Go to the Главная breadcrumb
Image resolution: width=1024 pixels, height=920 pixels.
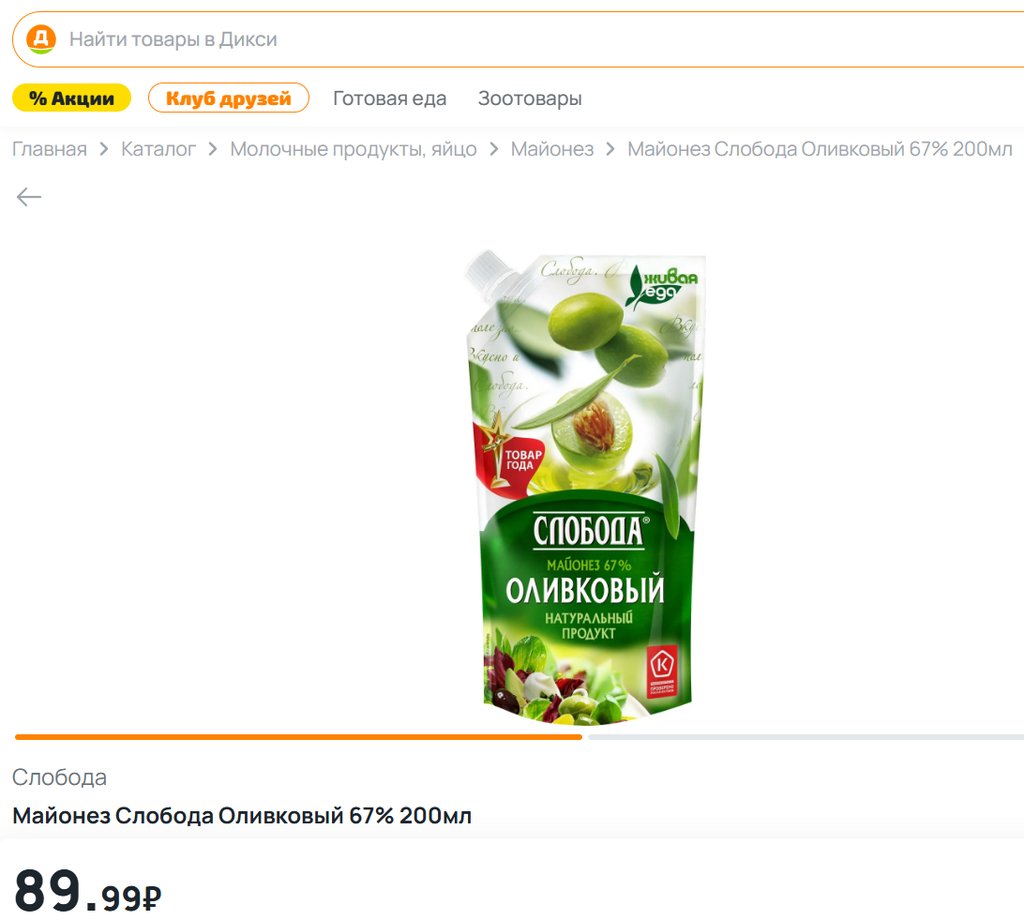tap(50, 149)
